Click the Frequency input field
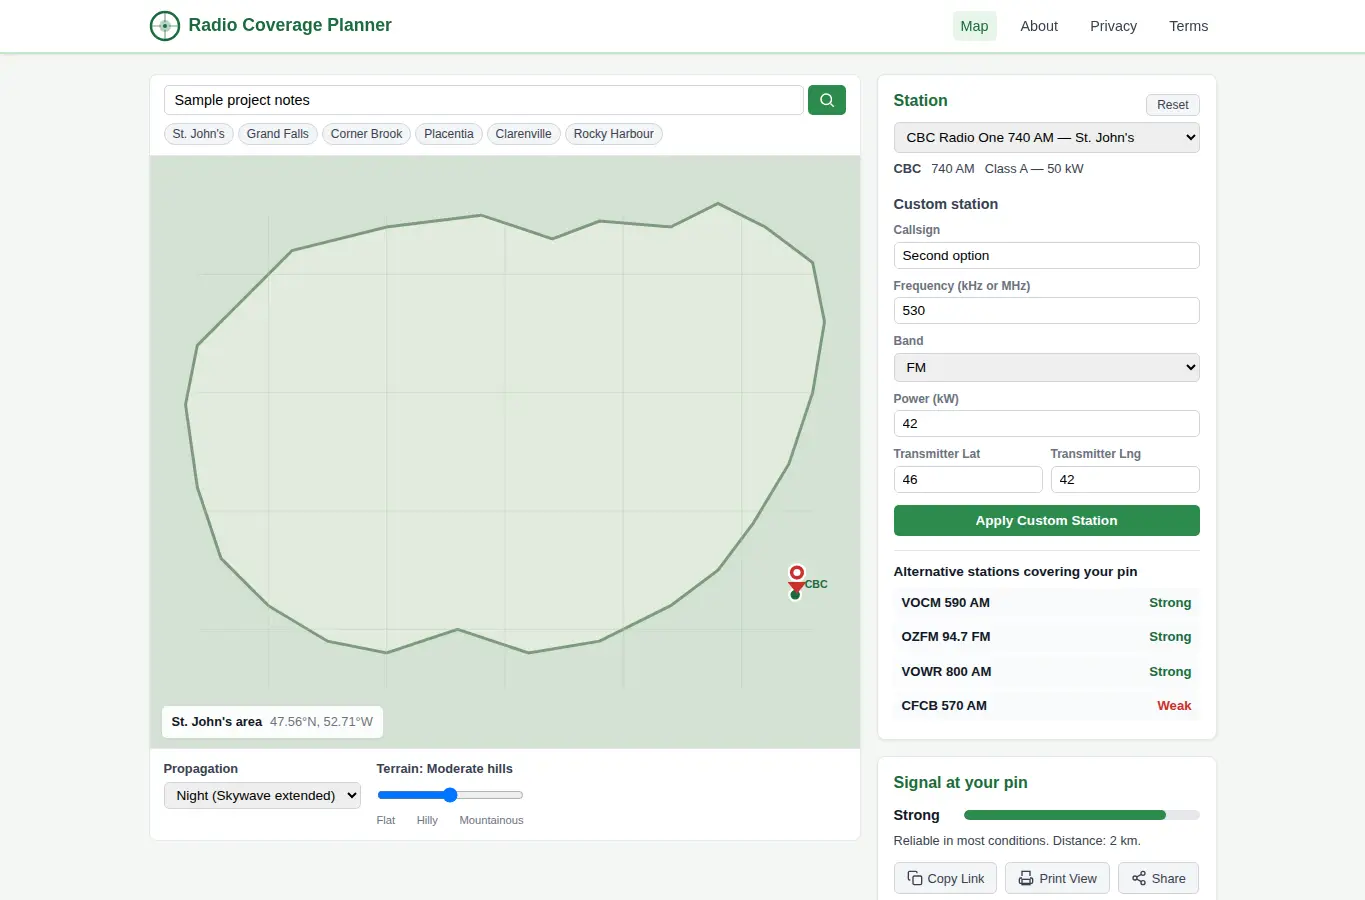The width and height of the screenshot is (1365, 900). click(1046, 310)
